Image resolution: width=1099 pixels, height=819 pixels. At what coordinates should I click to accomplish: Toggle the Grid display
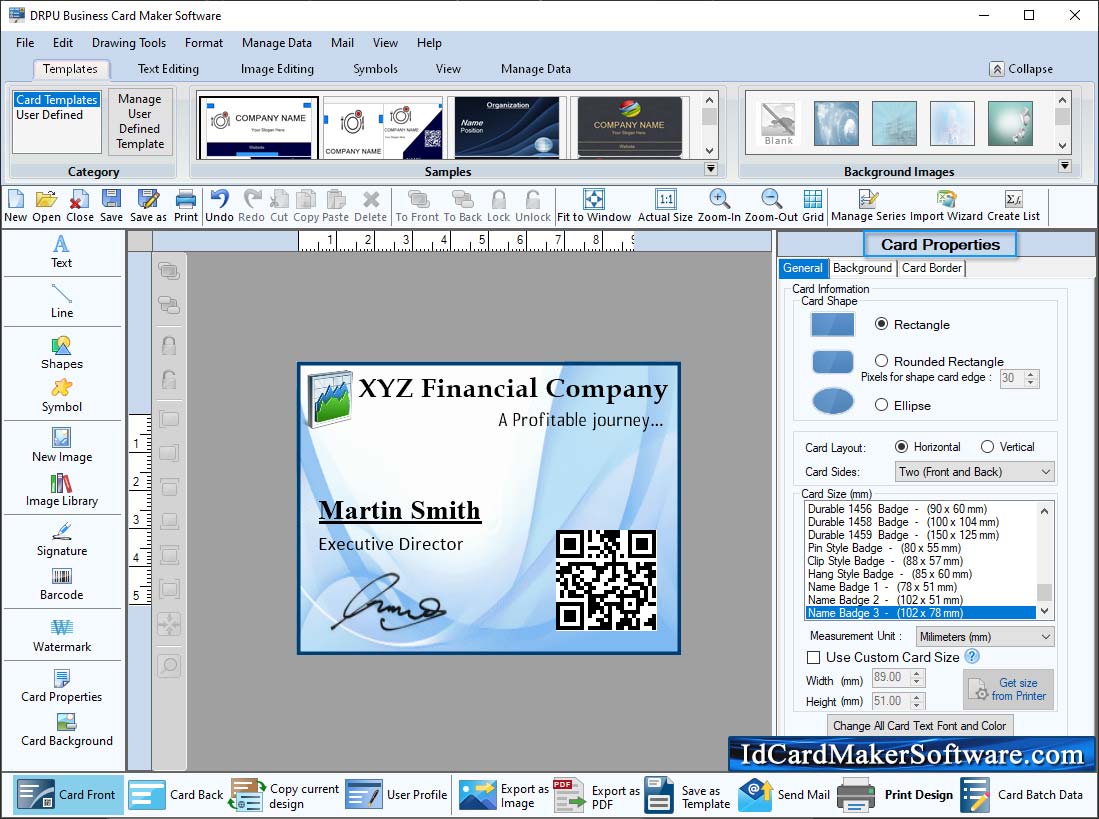pos(813,206)
